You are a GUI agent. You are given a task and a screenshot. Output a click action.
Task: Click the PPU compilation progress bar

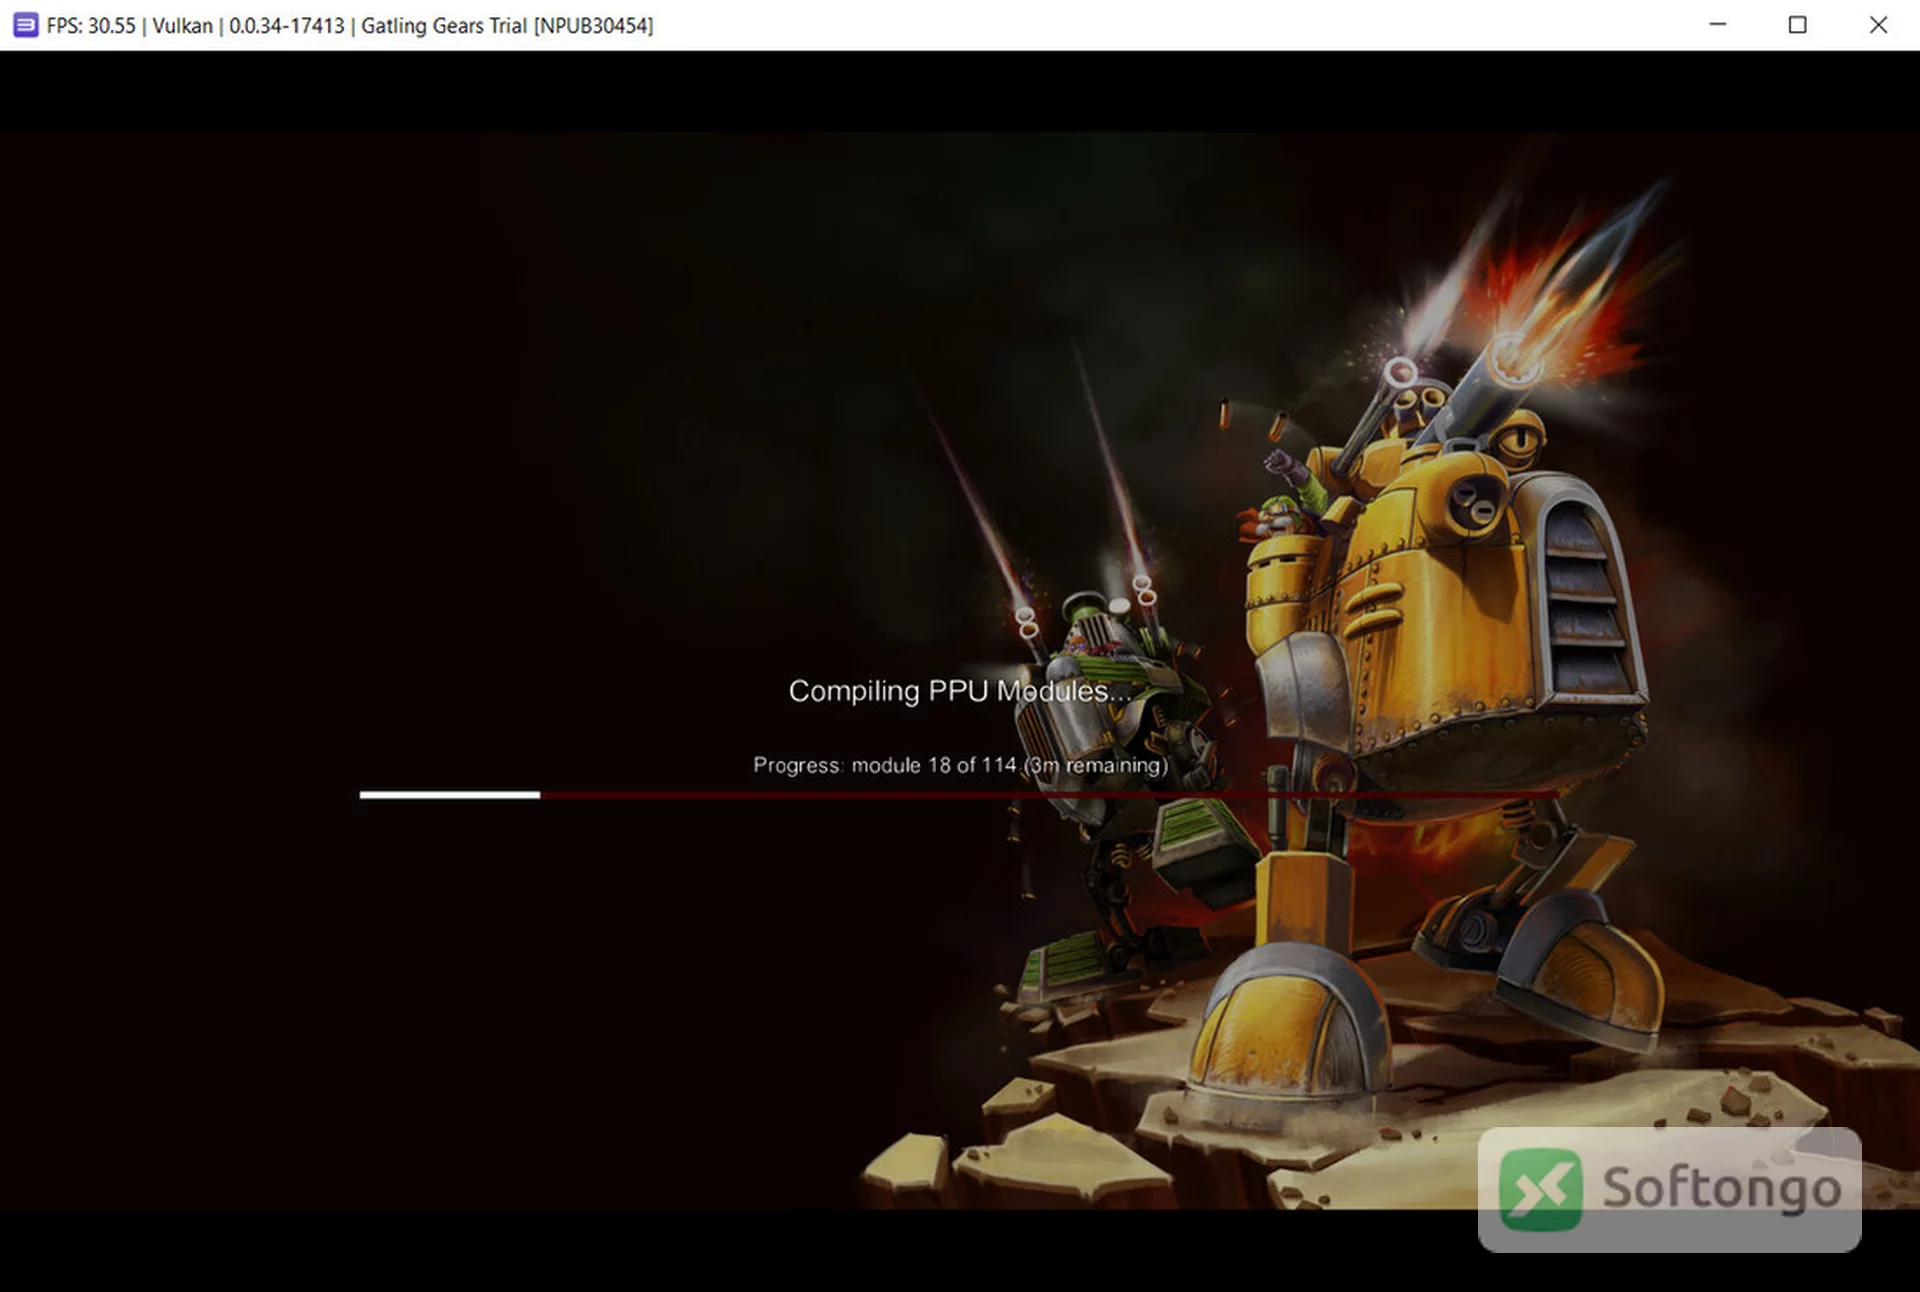pos(958,795)
